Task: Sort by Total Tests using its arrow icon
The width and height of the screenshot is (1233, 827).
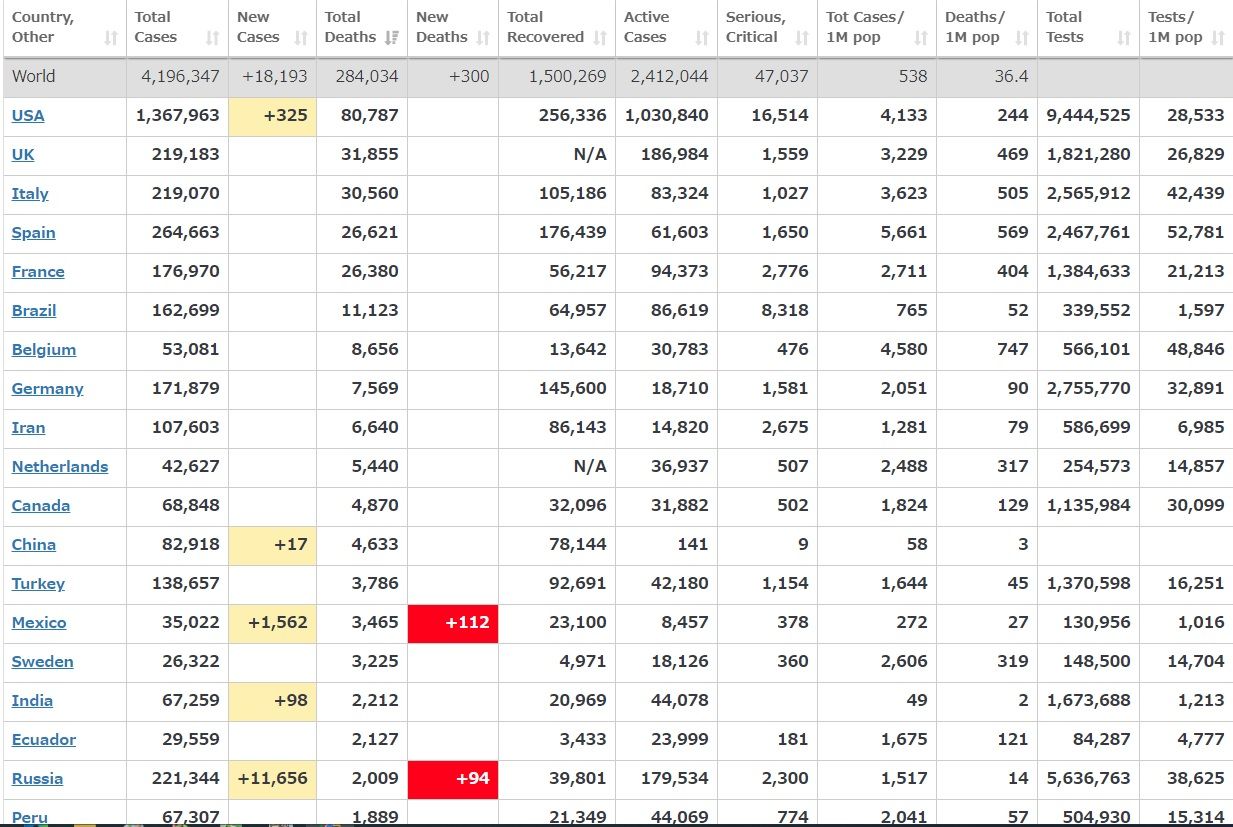Action: click(x=1124, y=38)
